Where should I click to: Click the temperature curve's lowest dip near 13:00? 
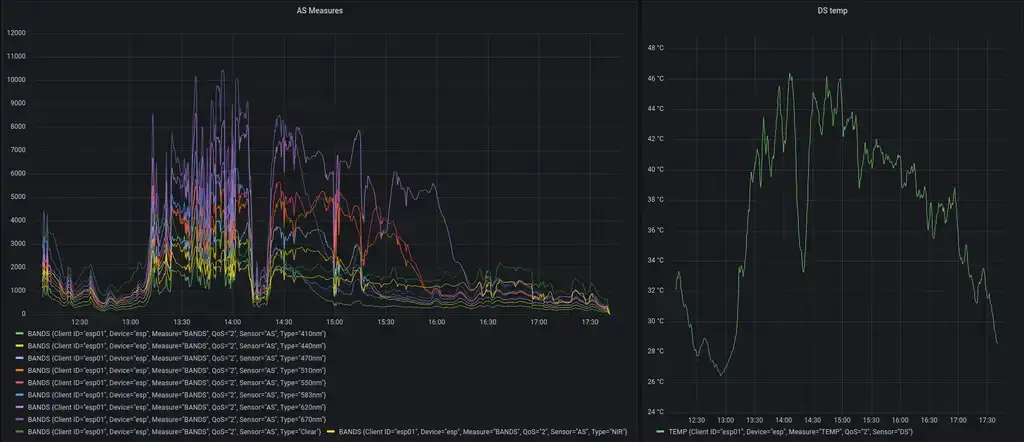tap(719, 375)
